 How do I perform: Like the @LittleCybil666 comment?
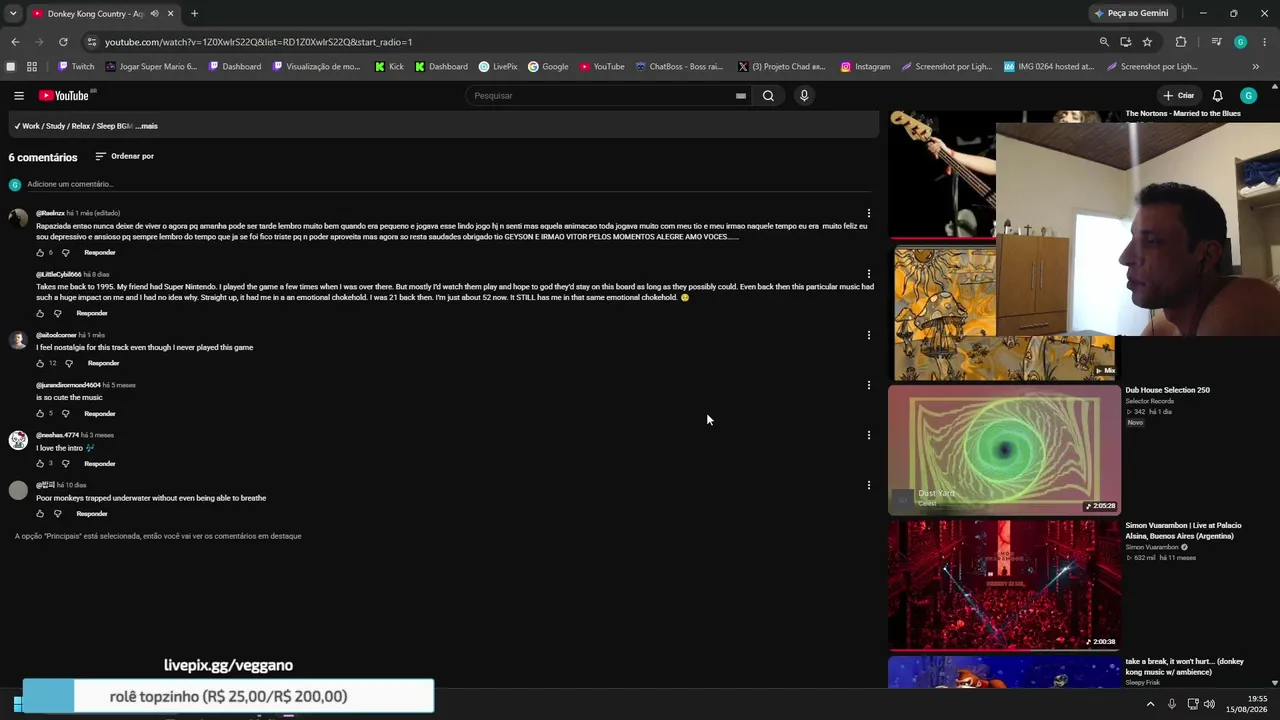coord(40,314)
